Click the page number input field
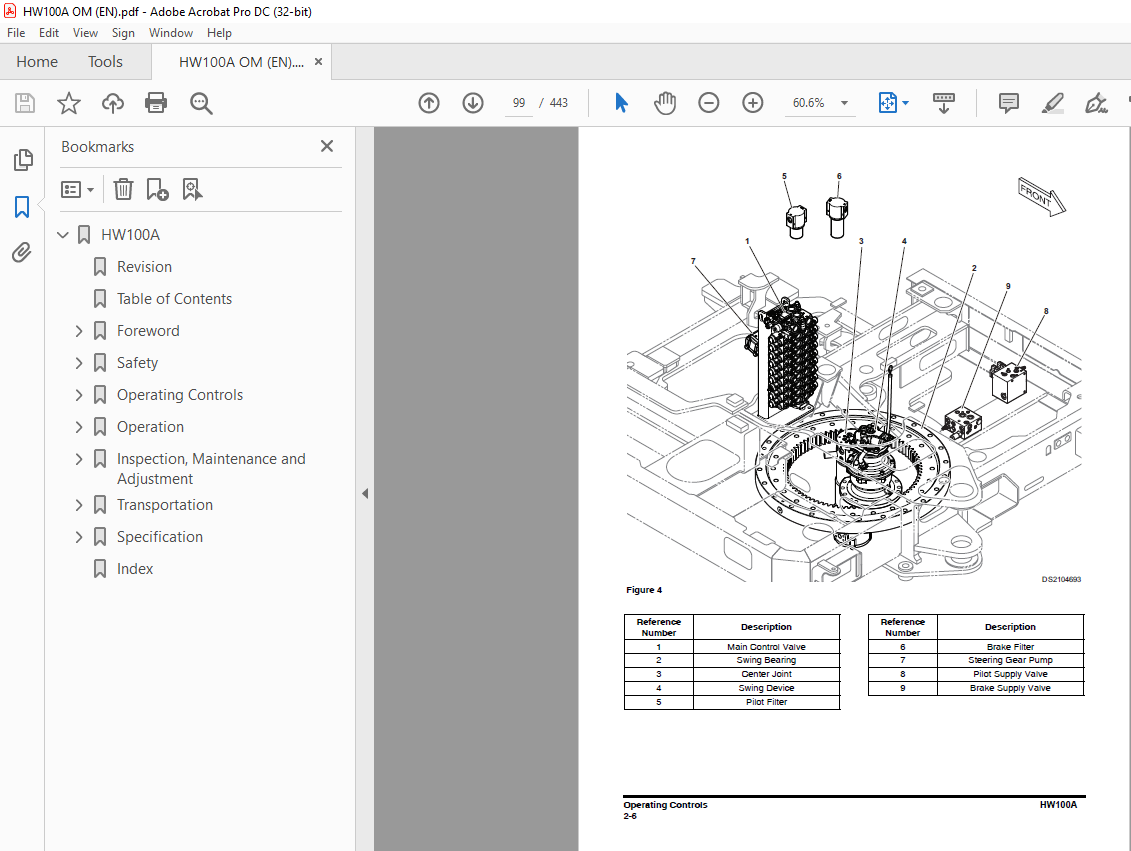This screenshot has width=1131, height=851. [519, 103]
